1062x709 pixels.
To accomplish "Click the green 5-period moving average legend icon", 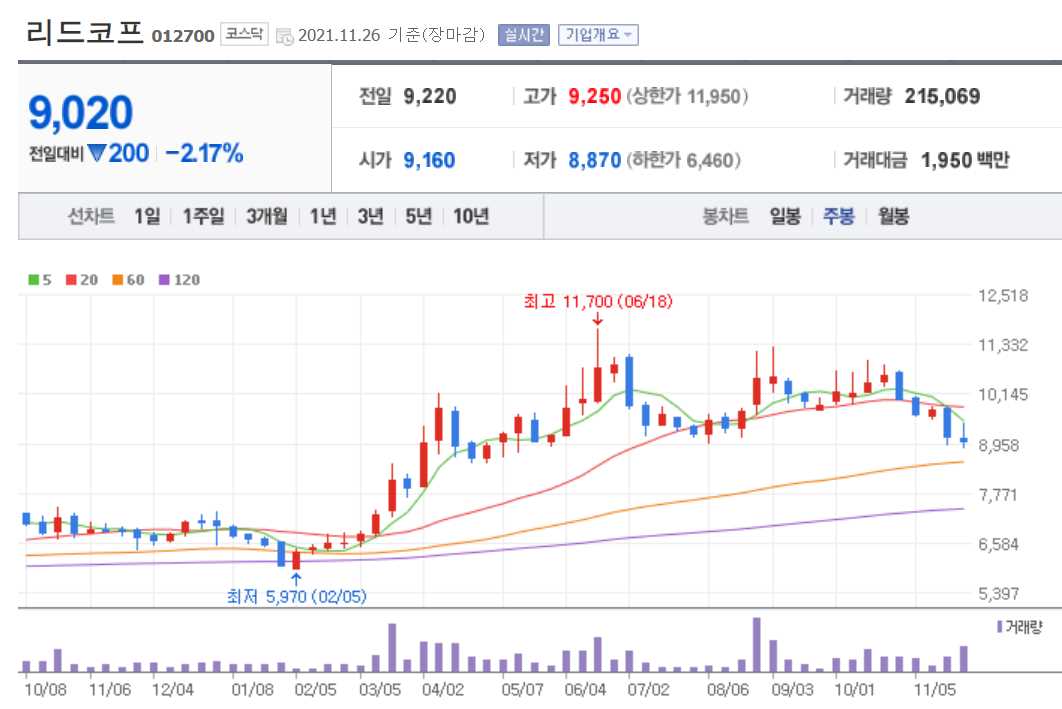I will point(34,281).
